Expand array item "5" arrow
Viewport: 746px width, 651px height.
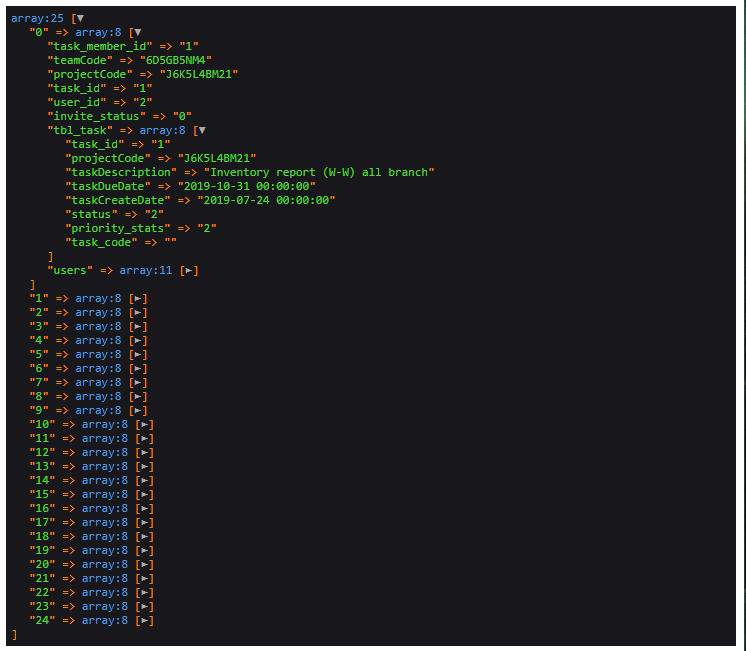click(x=140, y=354)
